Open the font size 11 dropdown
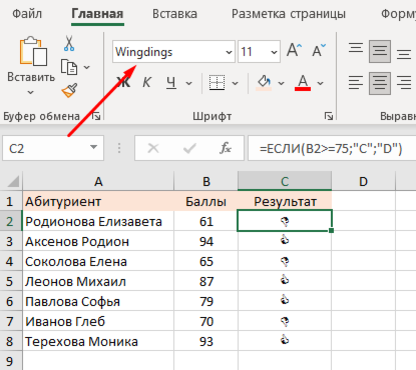416x370 pixels. (274, 52)
